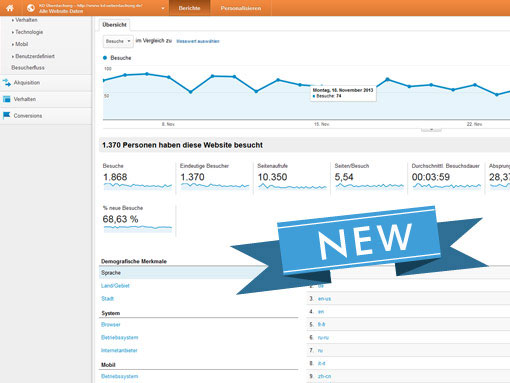Click the % neue Besuche 68,63 % metric
Viewport: 510px width, 383px height.
[x=137, y=219]
